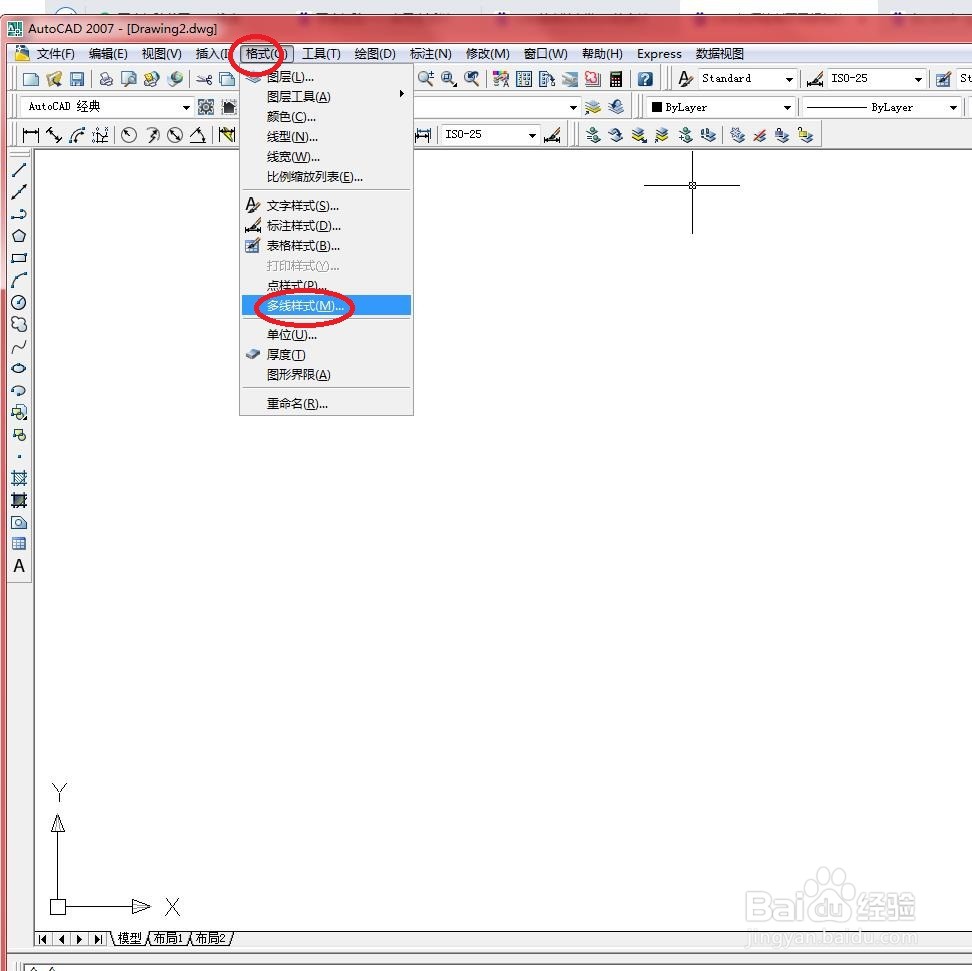Click the Linear dimension icon
Screen dimensions: 972x971
tap(30, 135)
